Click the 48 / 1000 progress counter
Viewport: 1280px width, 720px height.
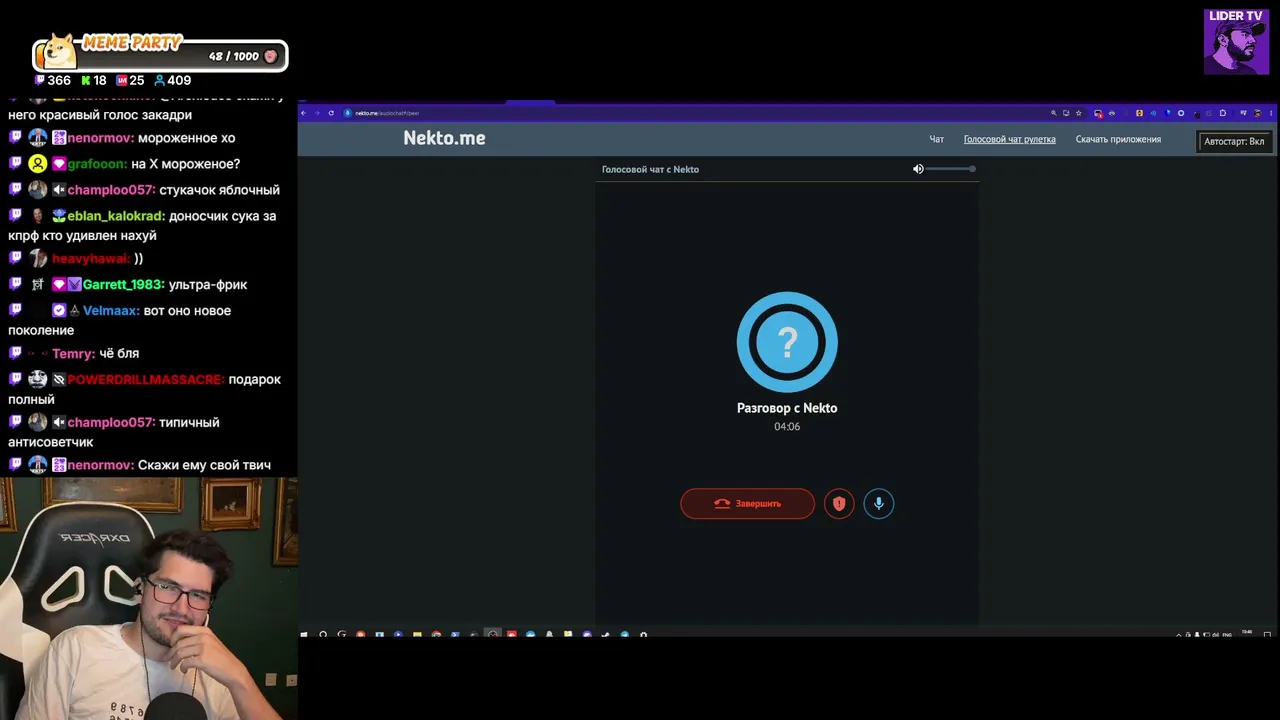(234, 57)
